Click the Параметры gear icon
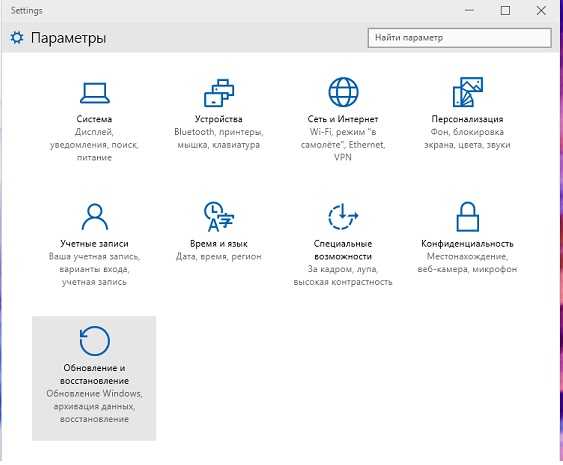563x465 pixels. tap(17, 37)
